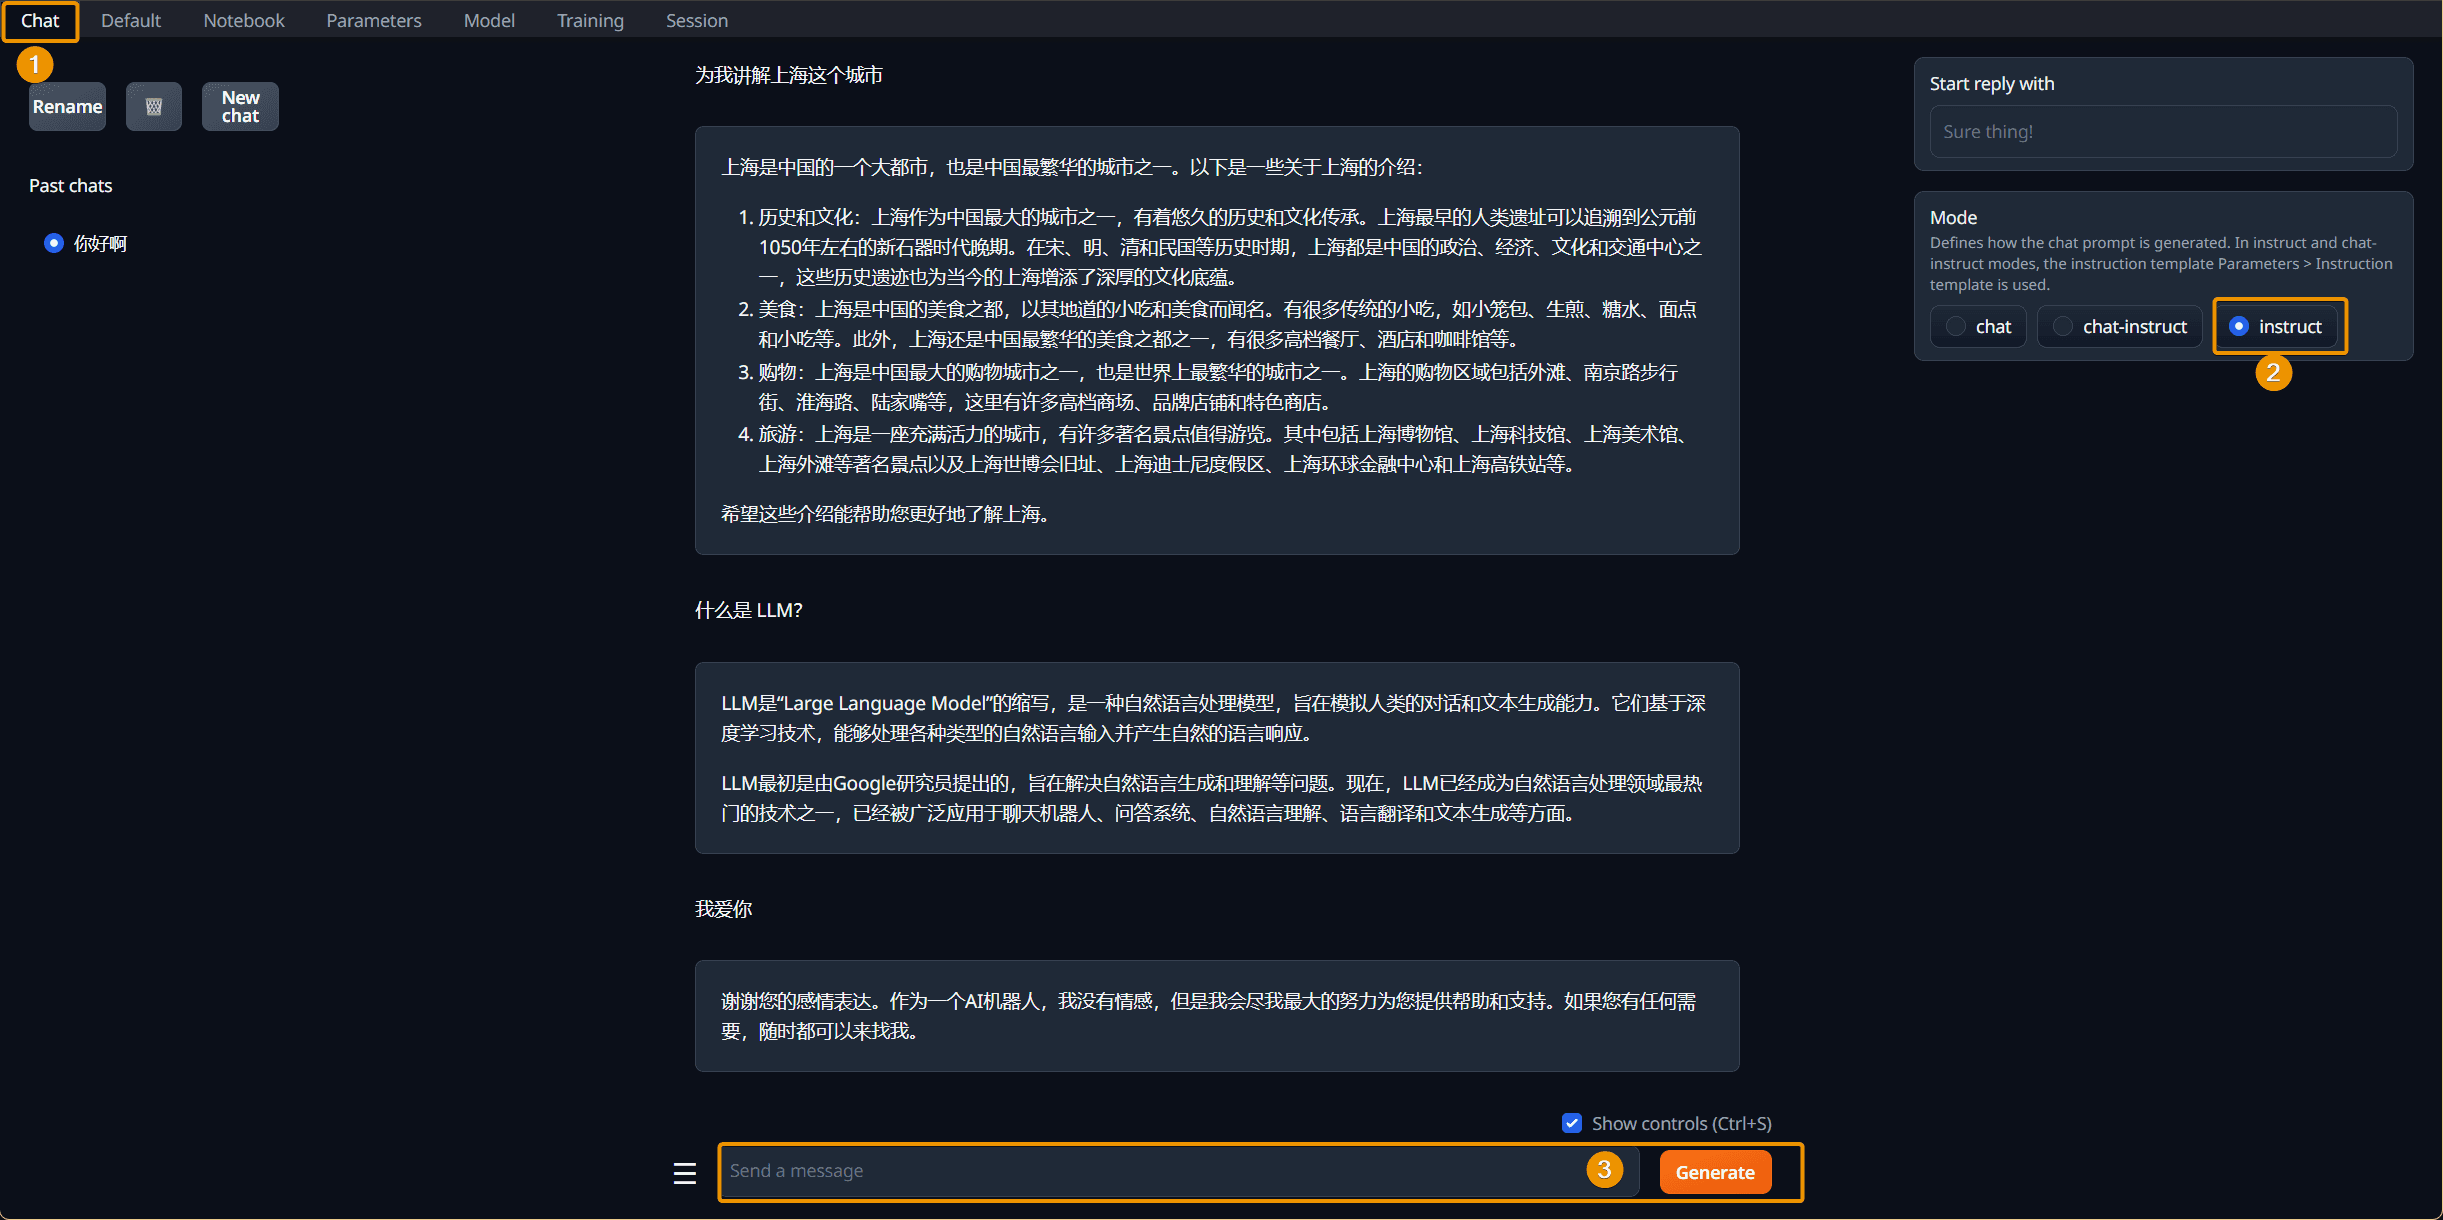The width and height of the screenshot is (2443, 1220).
Task: Select the Chat tab
Action: (40, 20)
